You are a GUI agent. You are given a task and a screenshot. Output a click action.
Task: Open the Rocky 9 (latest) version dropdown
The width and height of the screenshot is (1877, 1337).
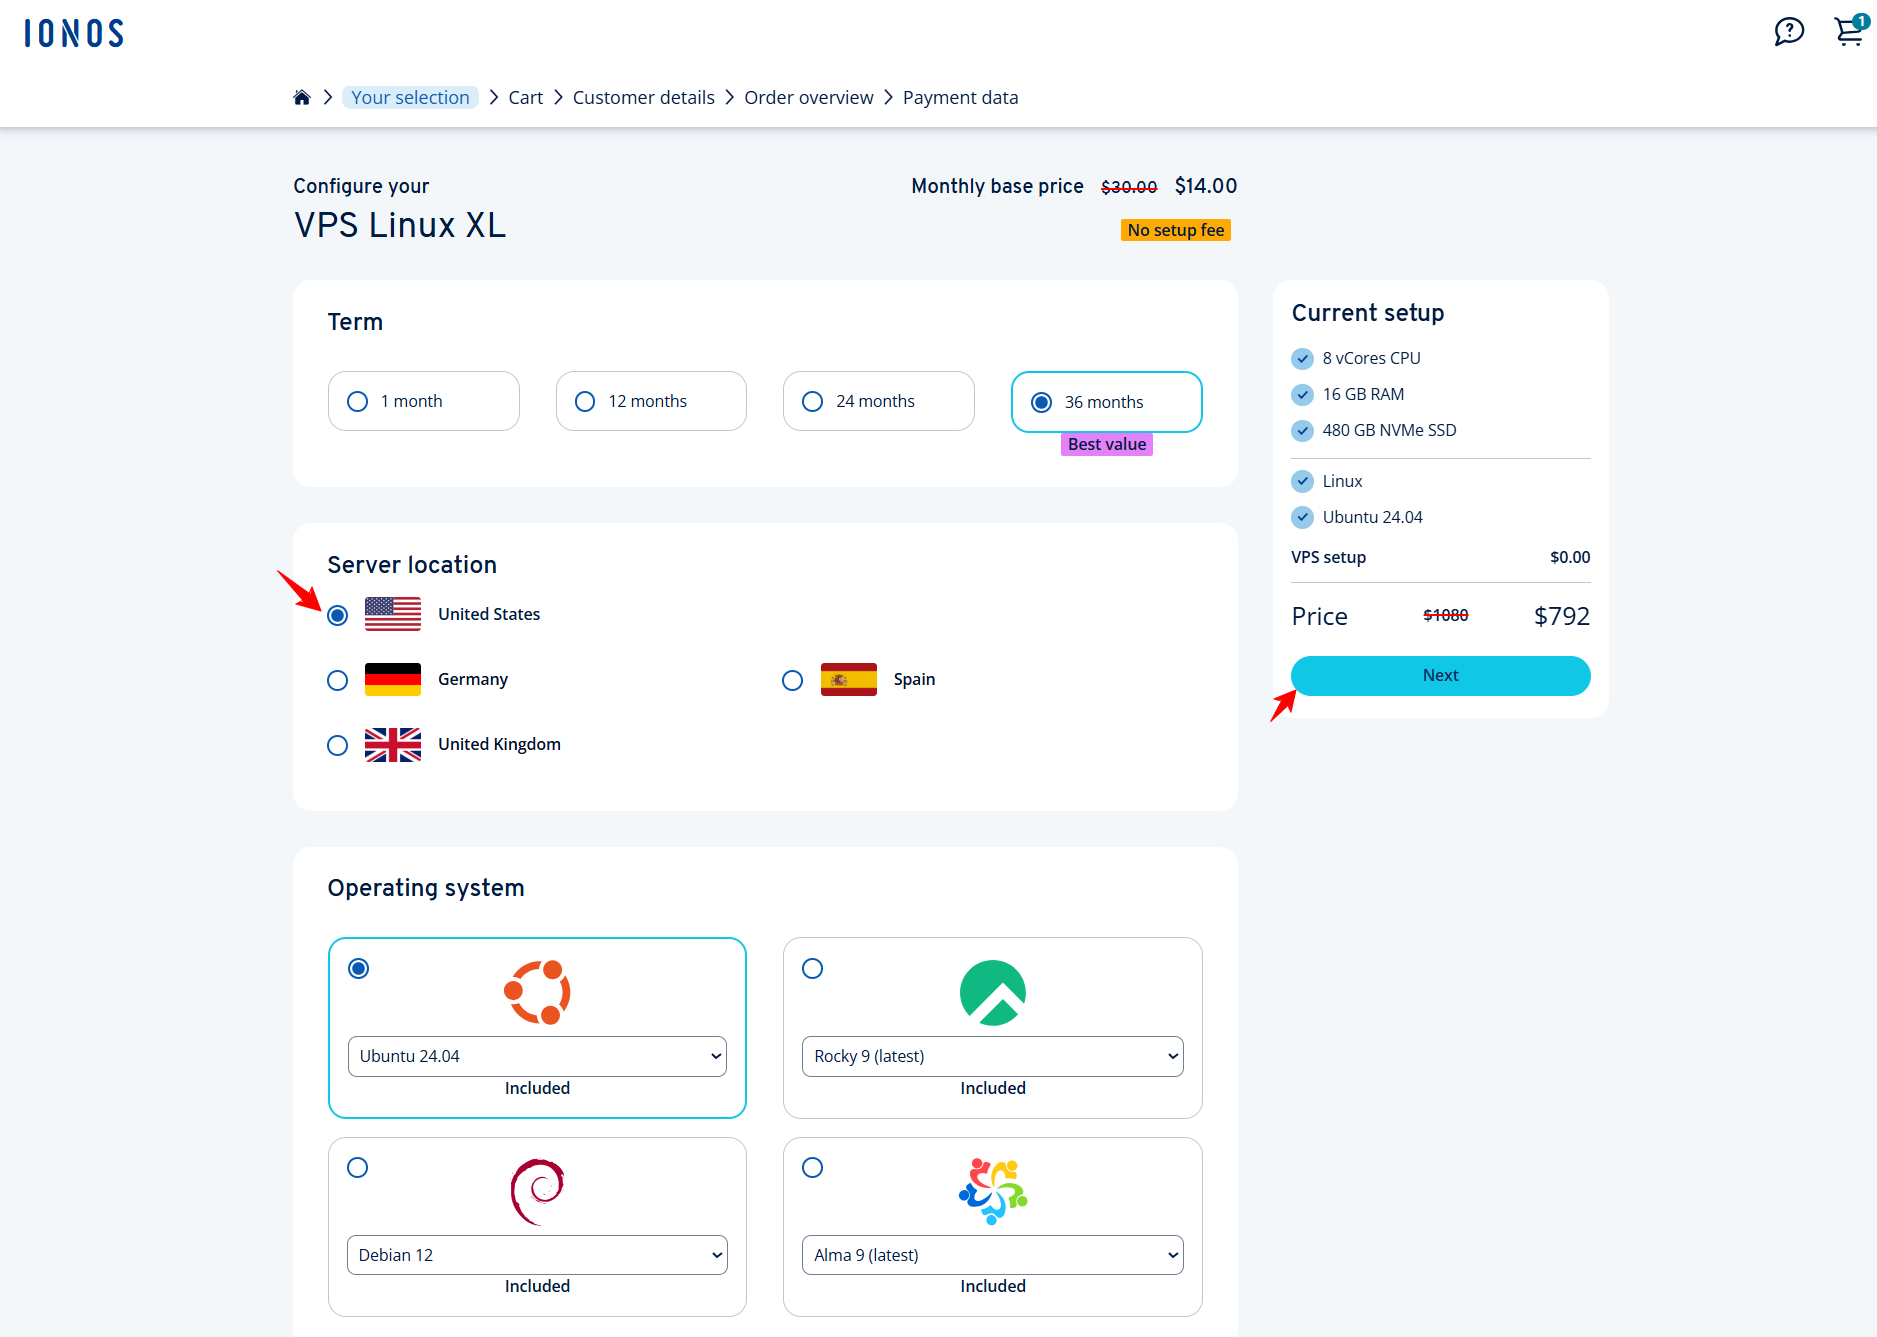pyautogui.click(x=993, y=1056)
